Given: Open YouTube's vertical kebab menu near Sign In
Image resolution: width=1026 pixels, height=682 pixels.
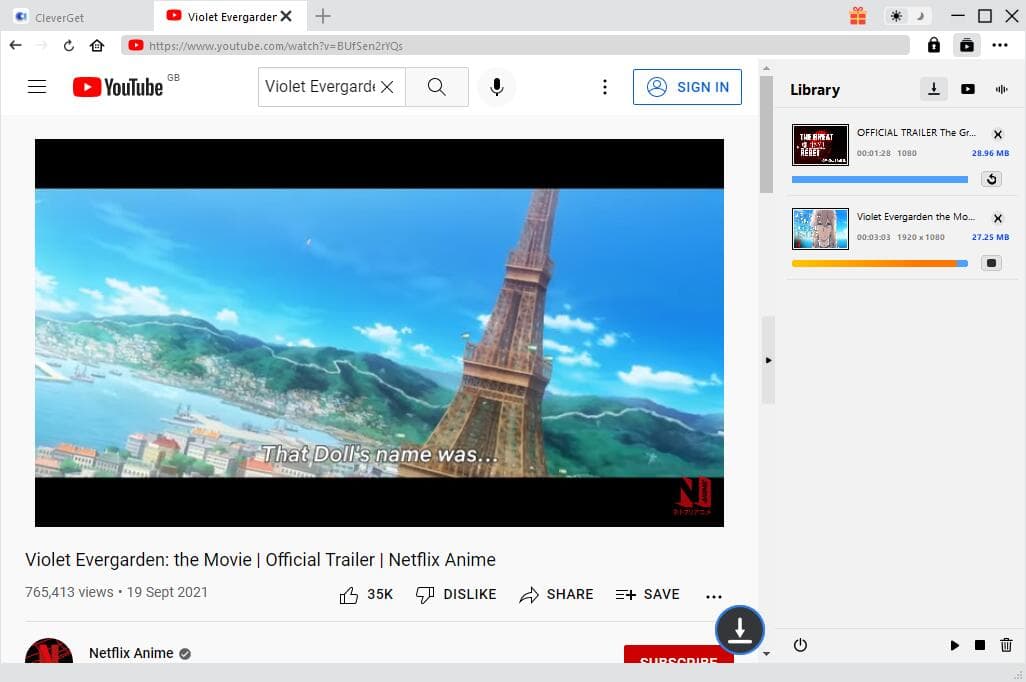Looking at the screenshot, I should [605, 87].
